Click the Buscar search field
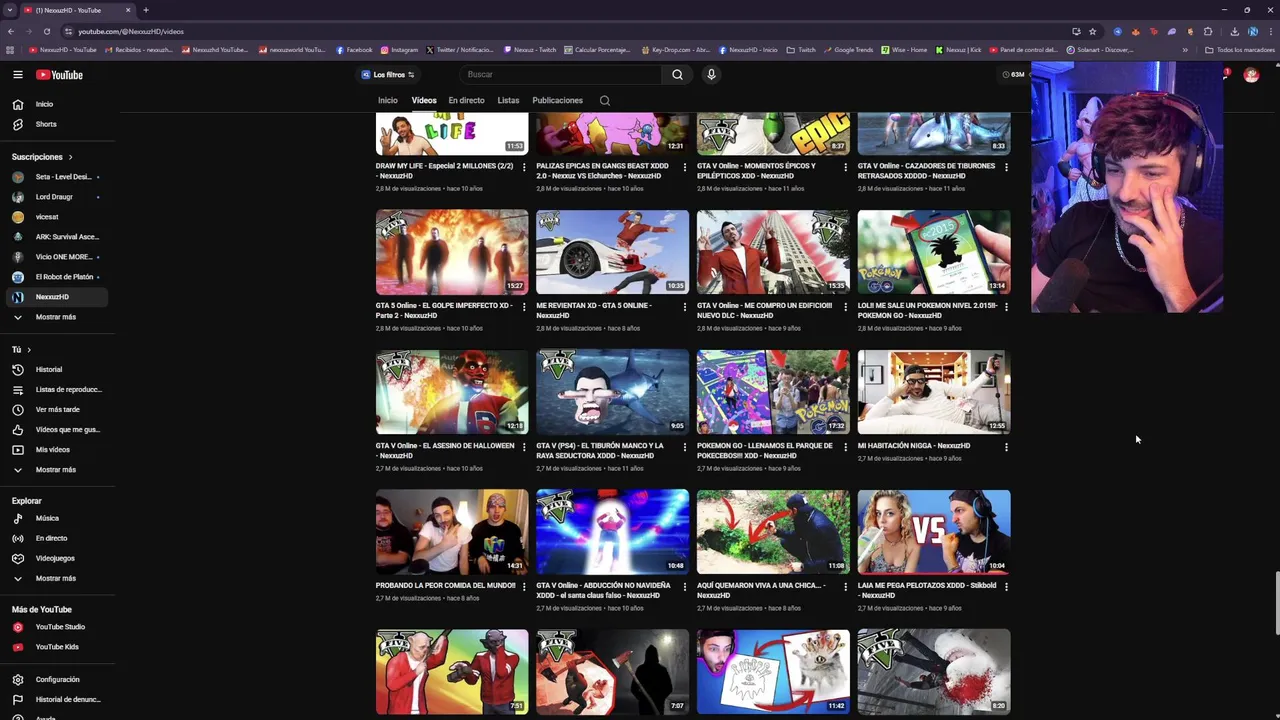This screenshot has width=1280, height=720. (x=560, y=74)
